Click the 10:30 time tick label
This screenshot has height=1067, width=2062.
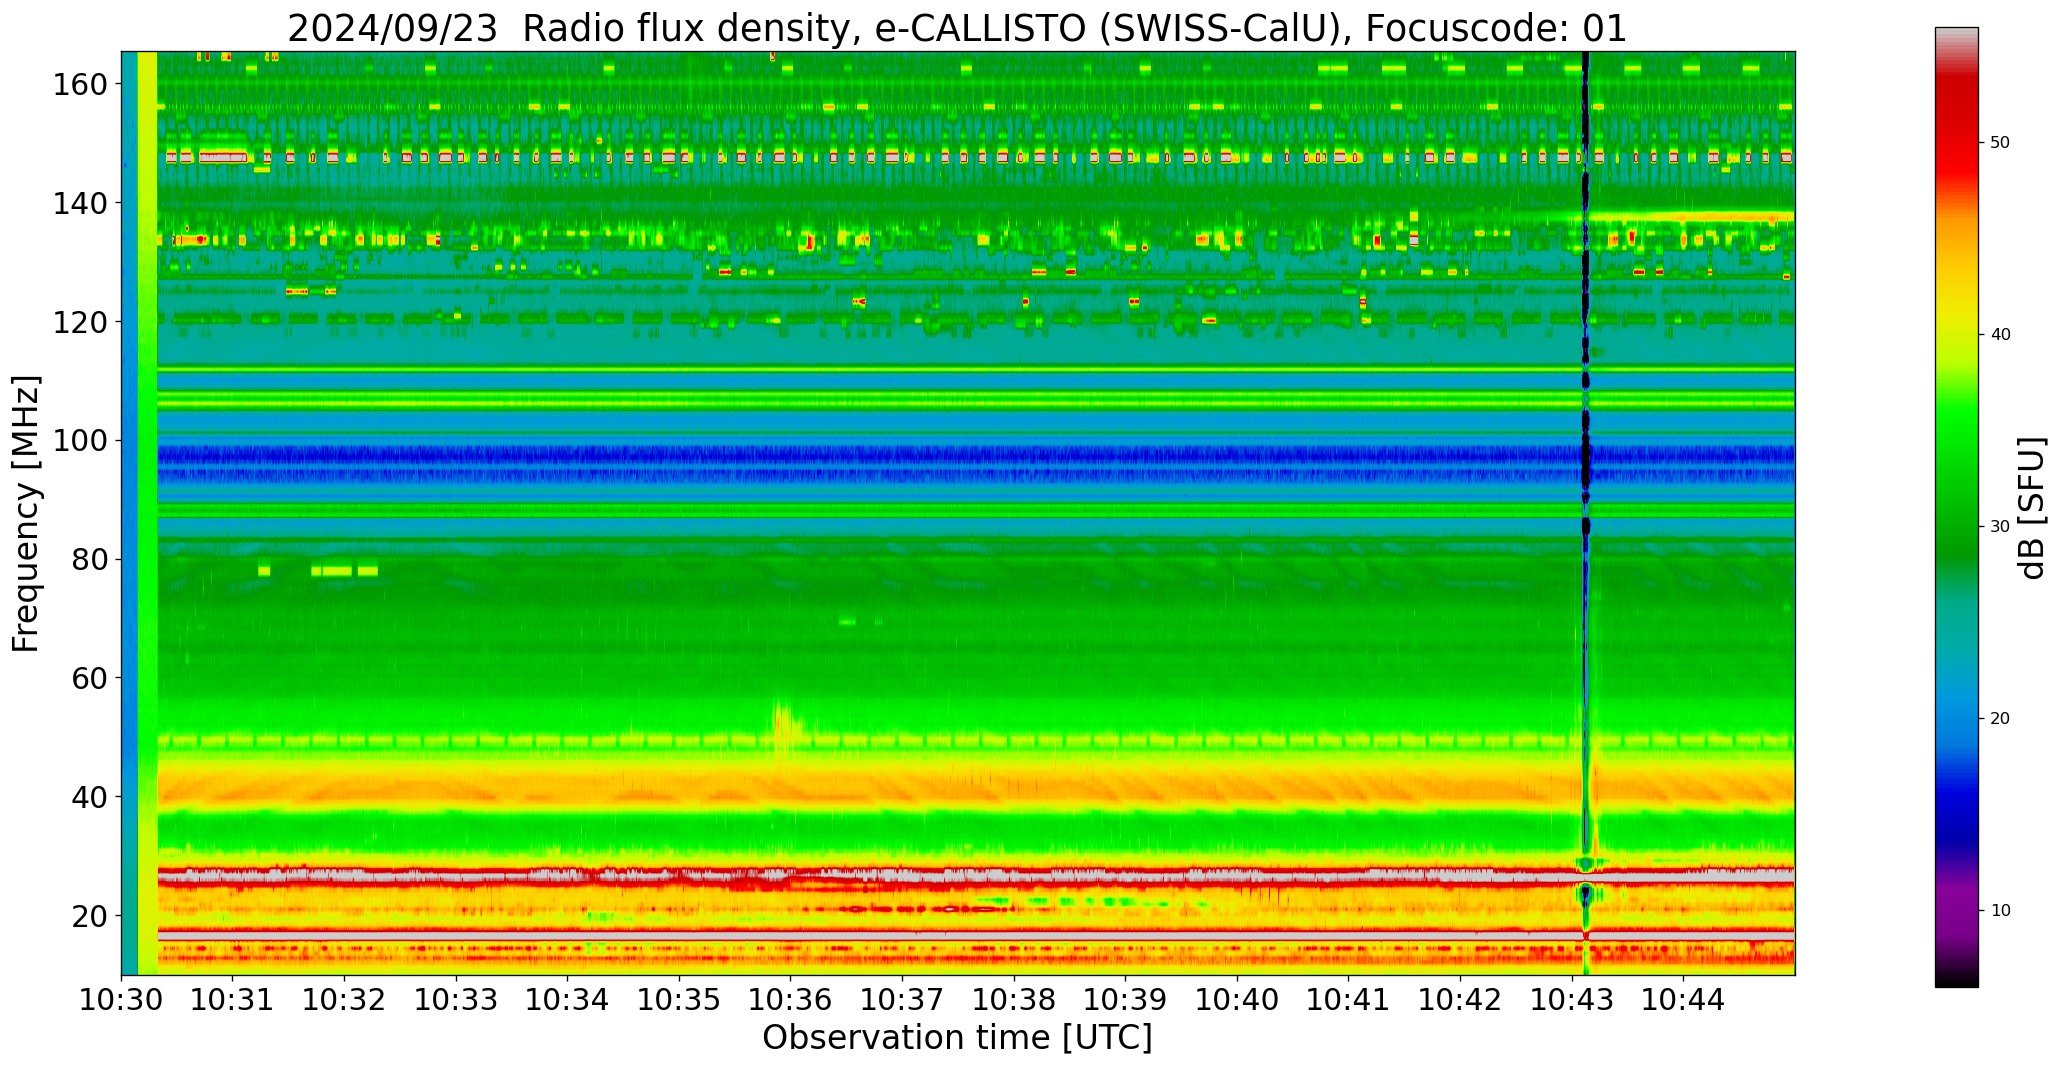coord(122,999)
